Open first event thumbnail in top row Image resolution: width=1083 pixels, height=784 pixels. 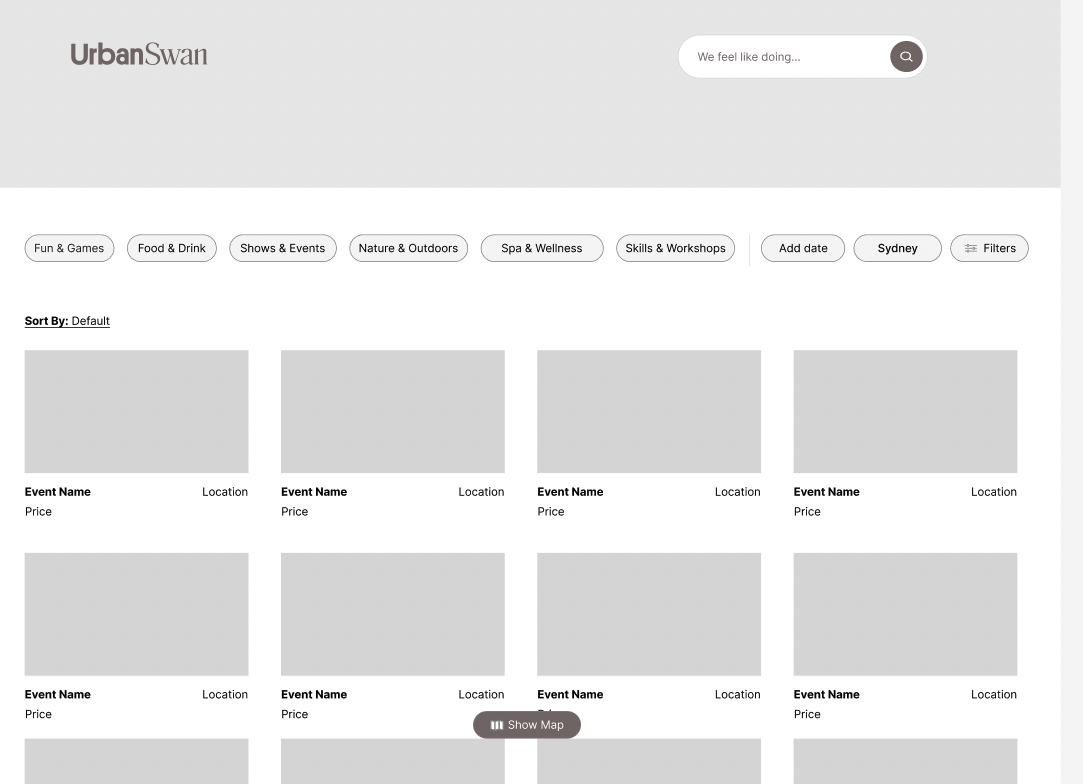click(137, 412)
